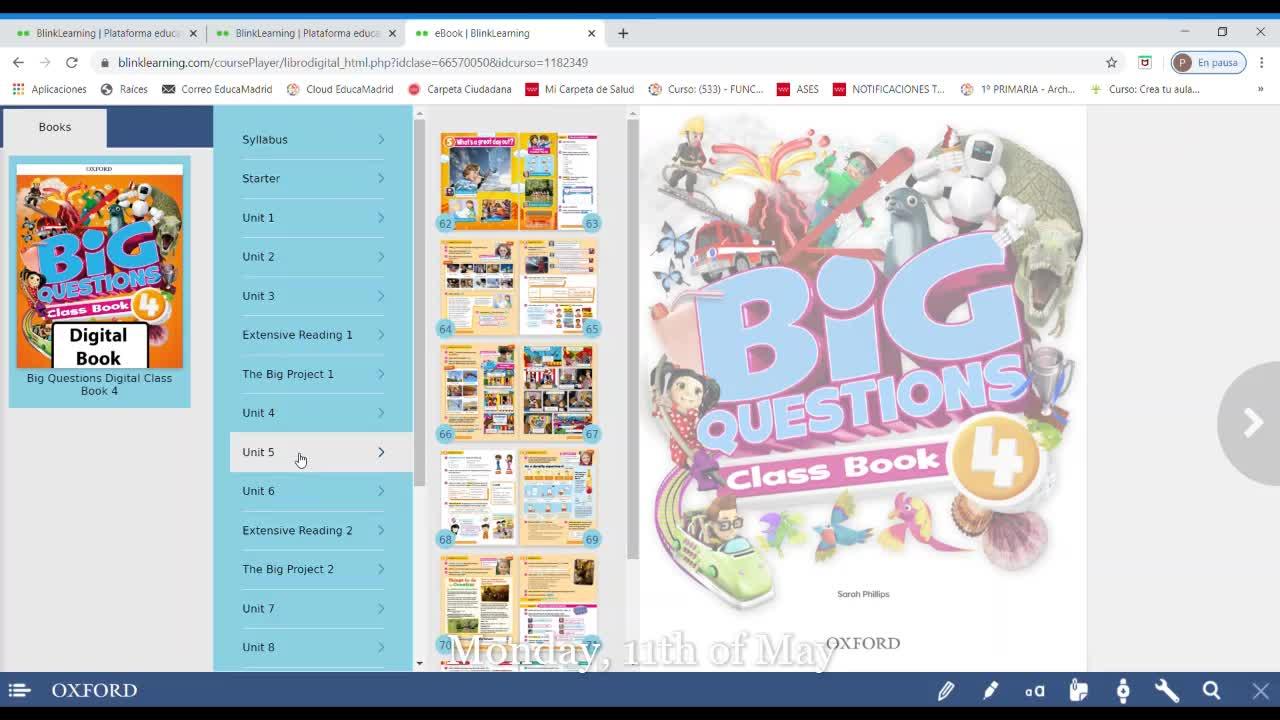Open the NOTIFICACIONES bookmark
1280x720 pixels.
click(x=888, y=89)
